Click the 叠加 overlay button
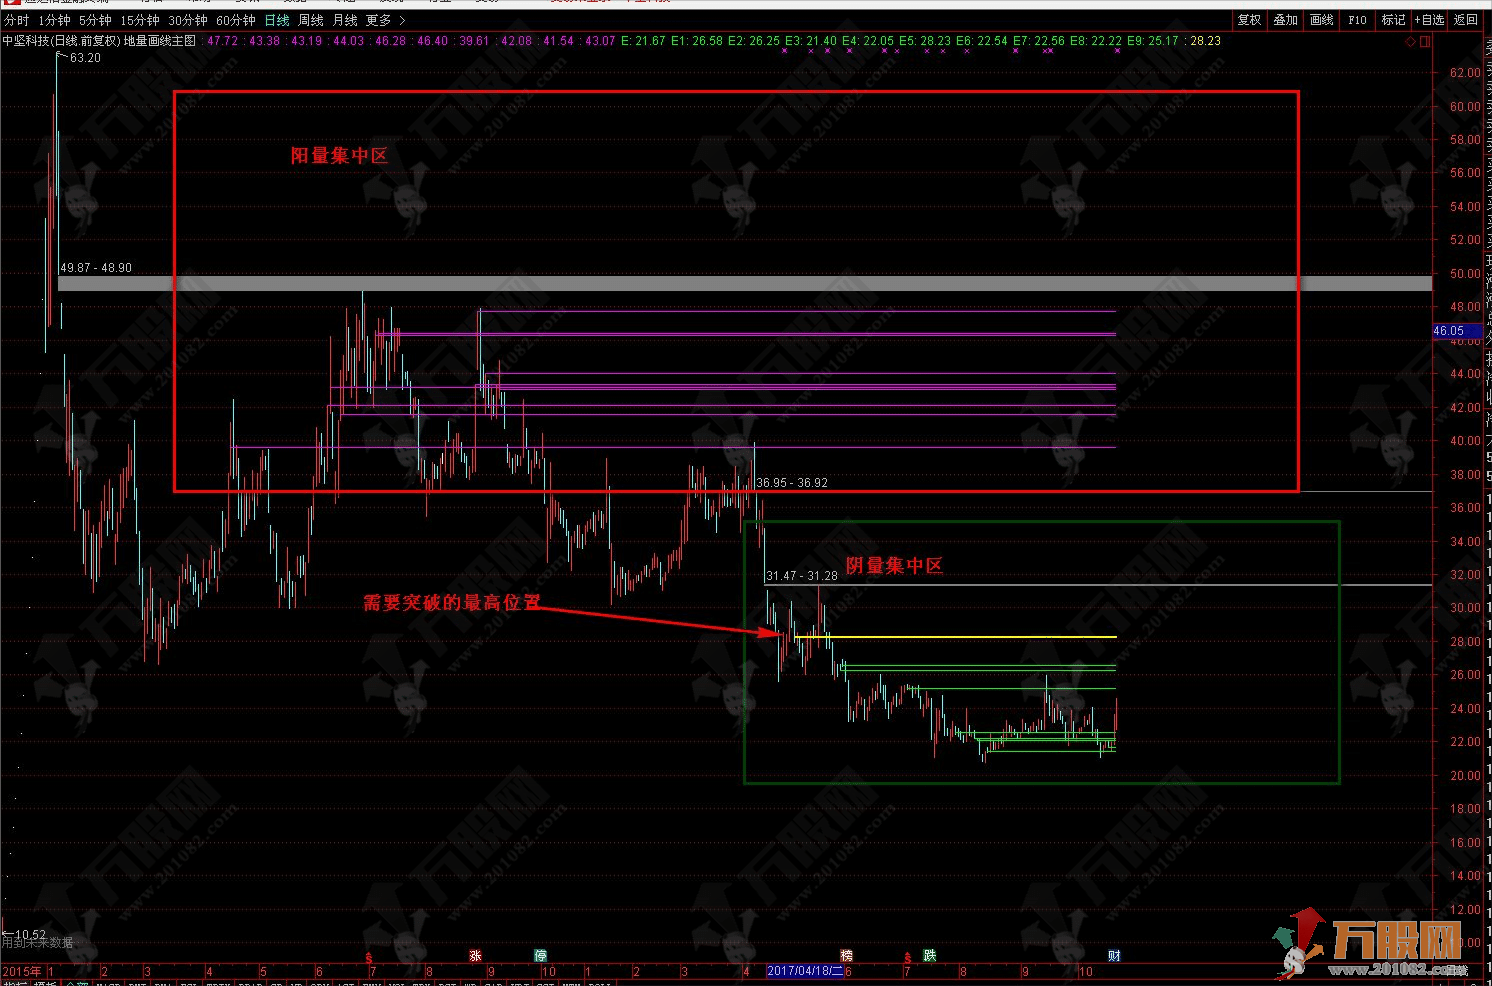This screenshot has height=986, width=1492. click(x=1285, y=20)
